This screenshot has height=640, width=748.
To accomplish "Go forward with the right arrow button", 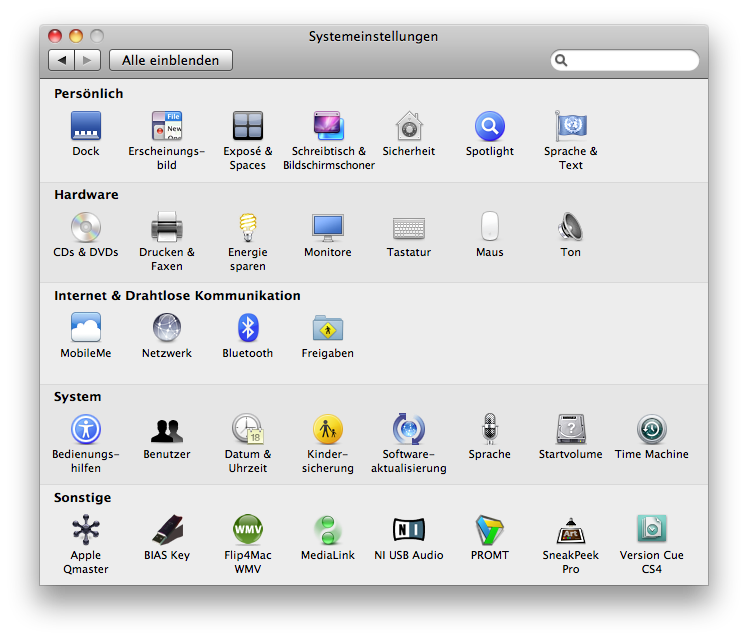I will [87, 60].
